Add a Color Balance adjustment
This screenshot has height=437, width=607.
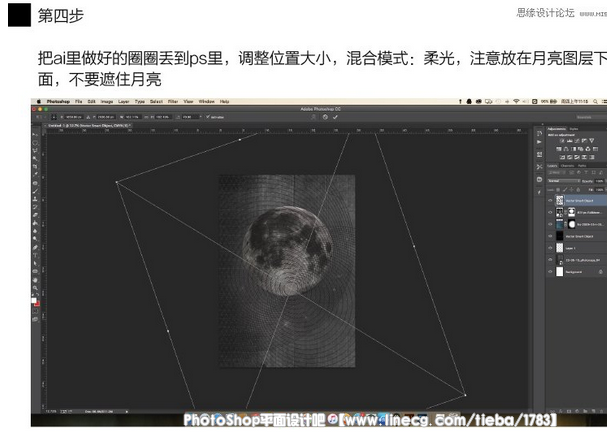[566, 149]
